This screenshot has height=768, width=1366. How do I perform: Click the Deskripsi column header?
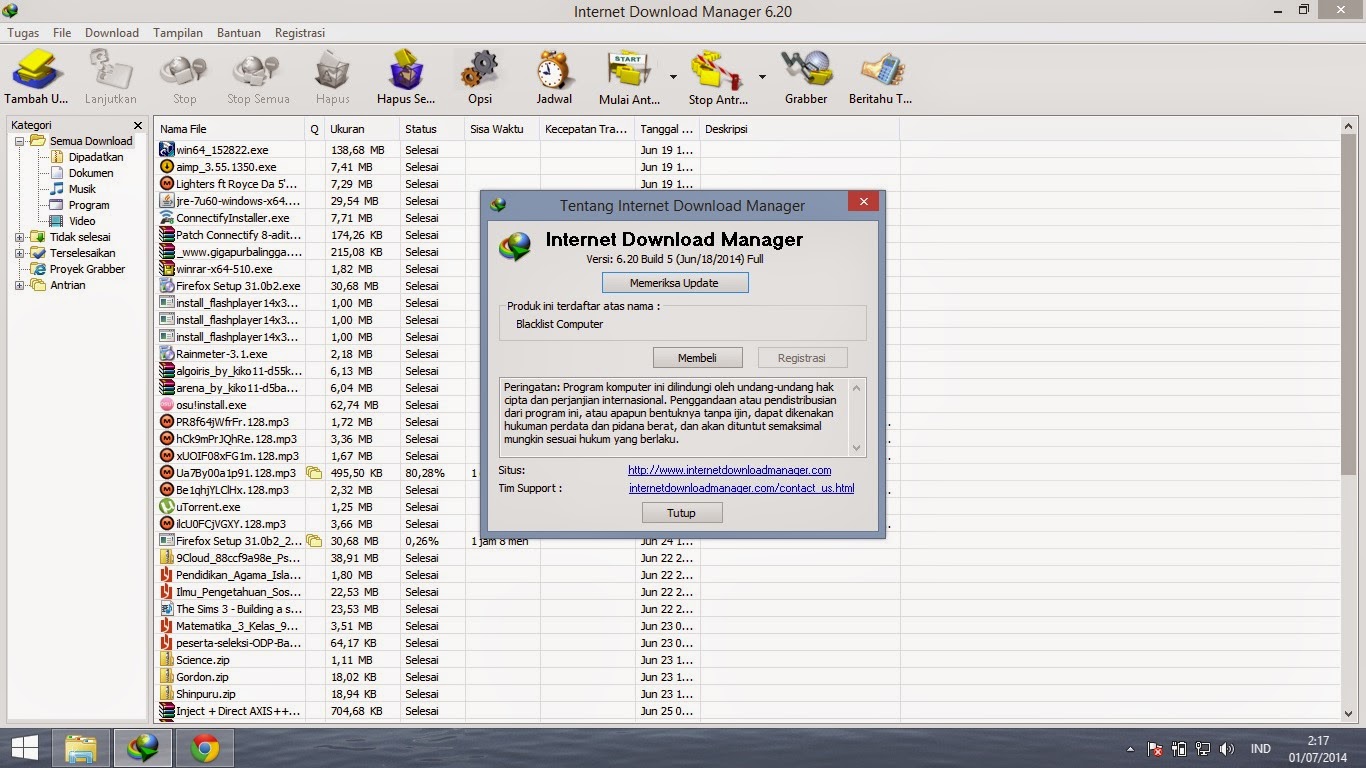[x=799, y=129]
